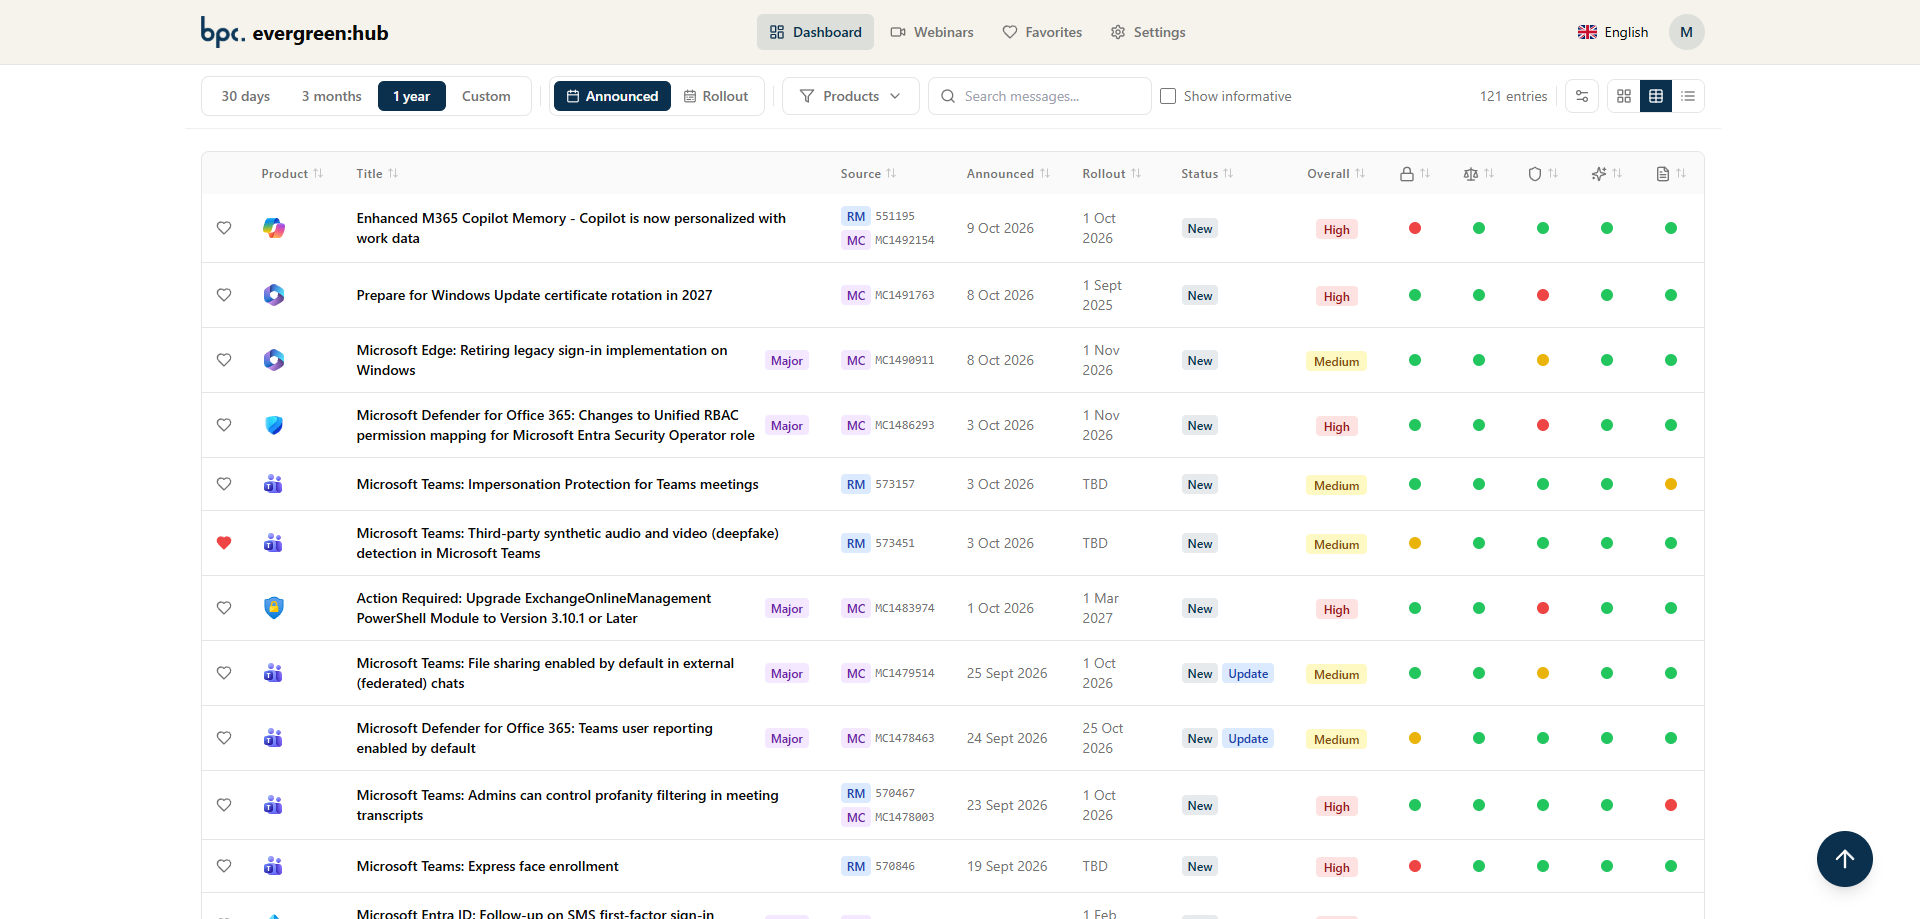Viewport: 1920px width, 919px height.
Task: Click the Teams icon for Express face enrollment
Action: [x=273, y=866]
